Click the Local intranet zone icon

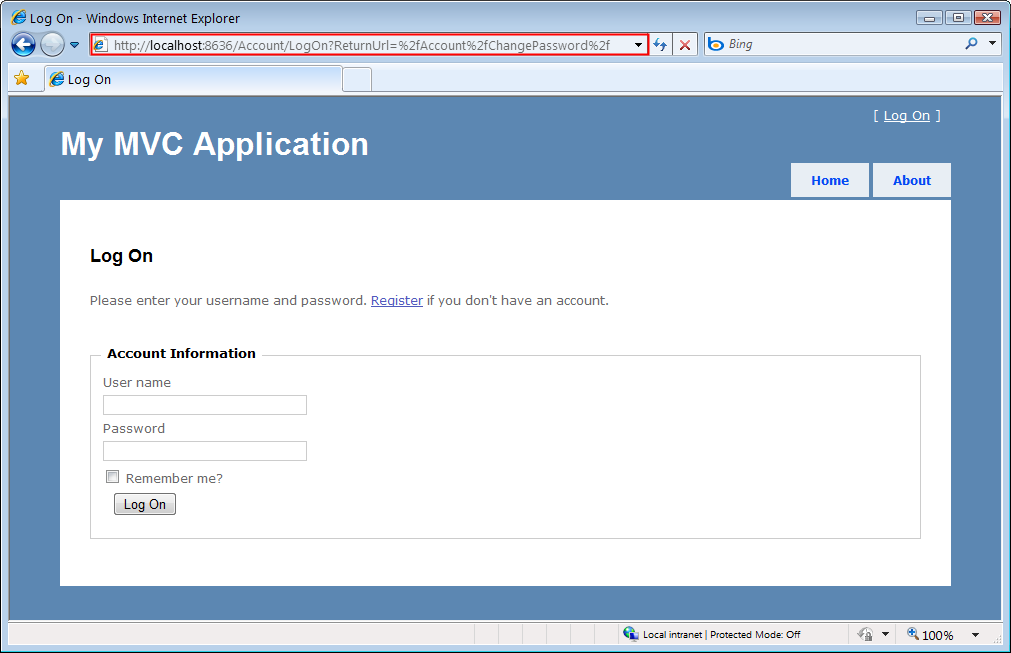coord(631,634)
